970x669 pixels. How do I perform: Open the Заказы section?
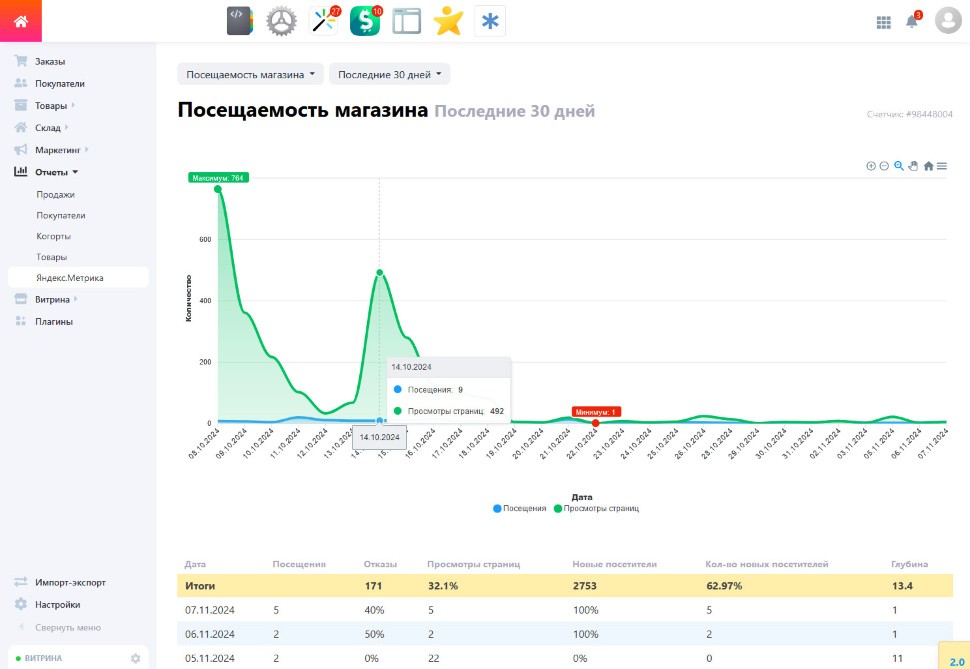[49, 61]
